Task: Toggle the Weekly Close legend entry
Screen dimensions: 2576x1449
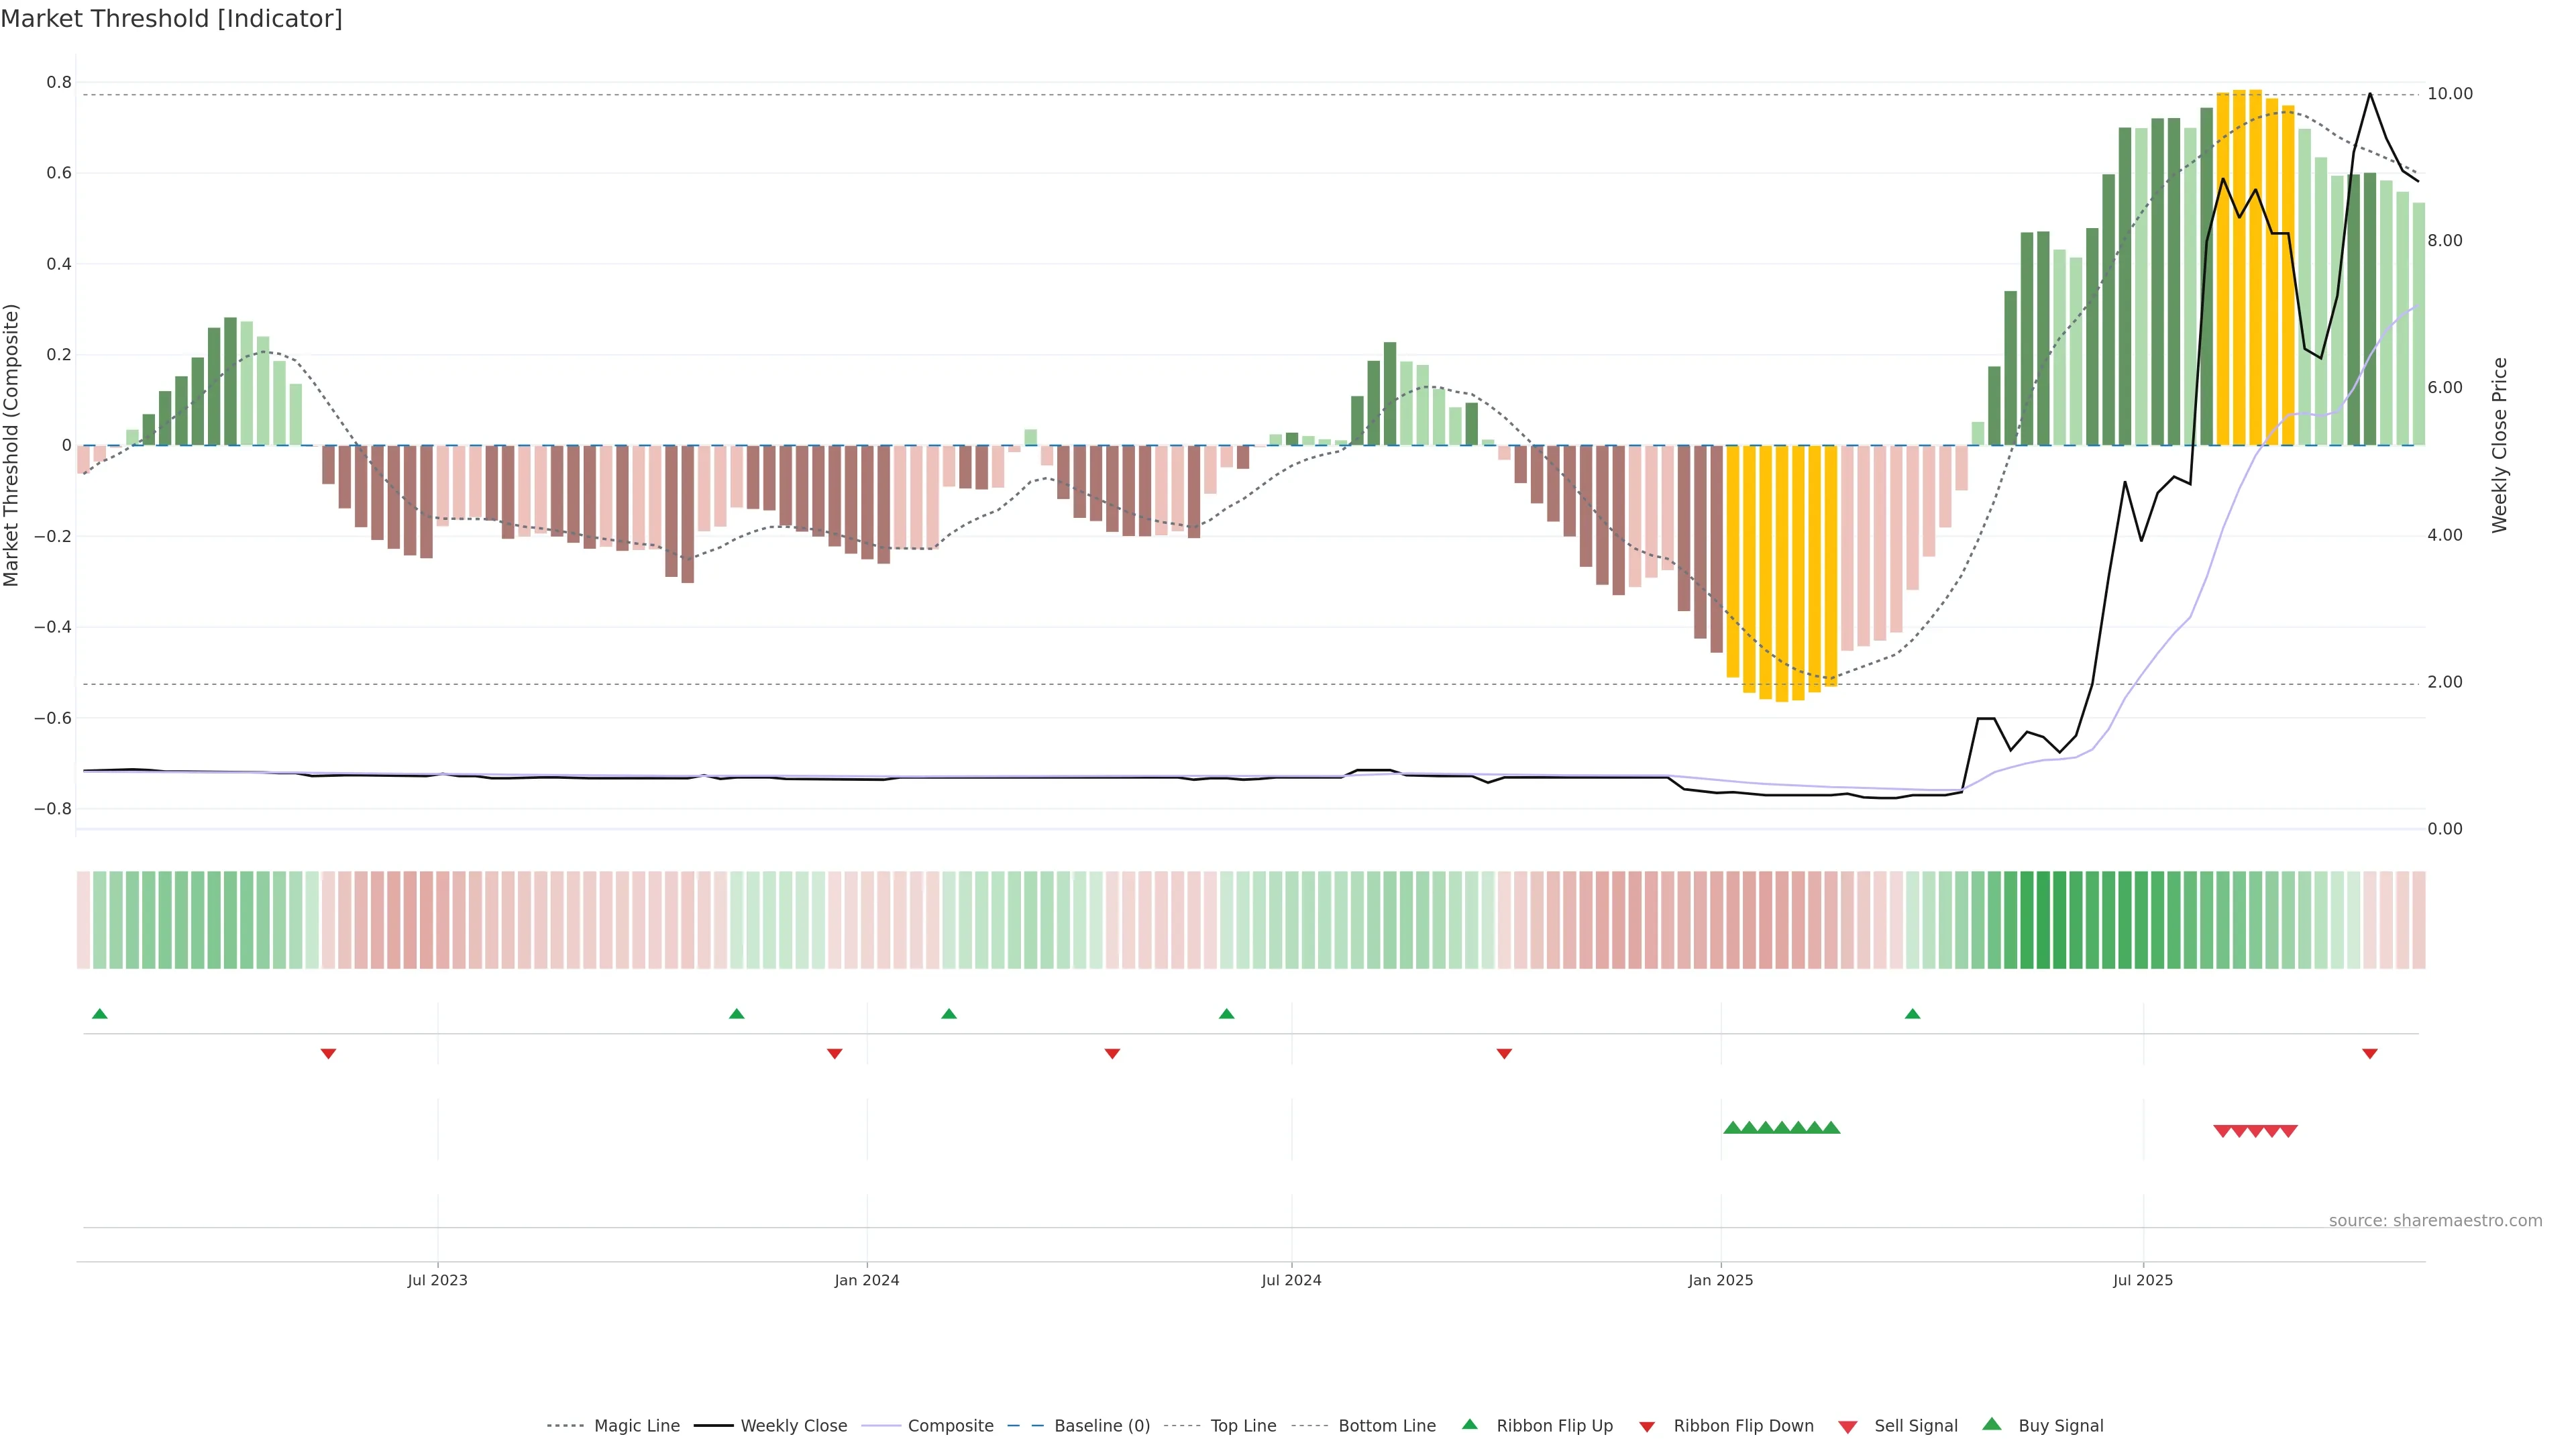Action: [x=793, y=1426]
